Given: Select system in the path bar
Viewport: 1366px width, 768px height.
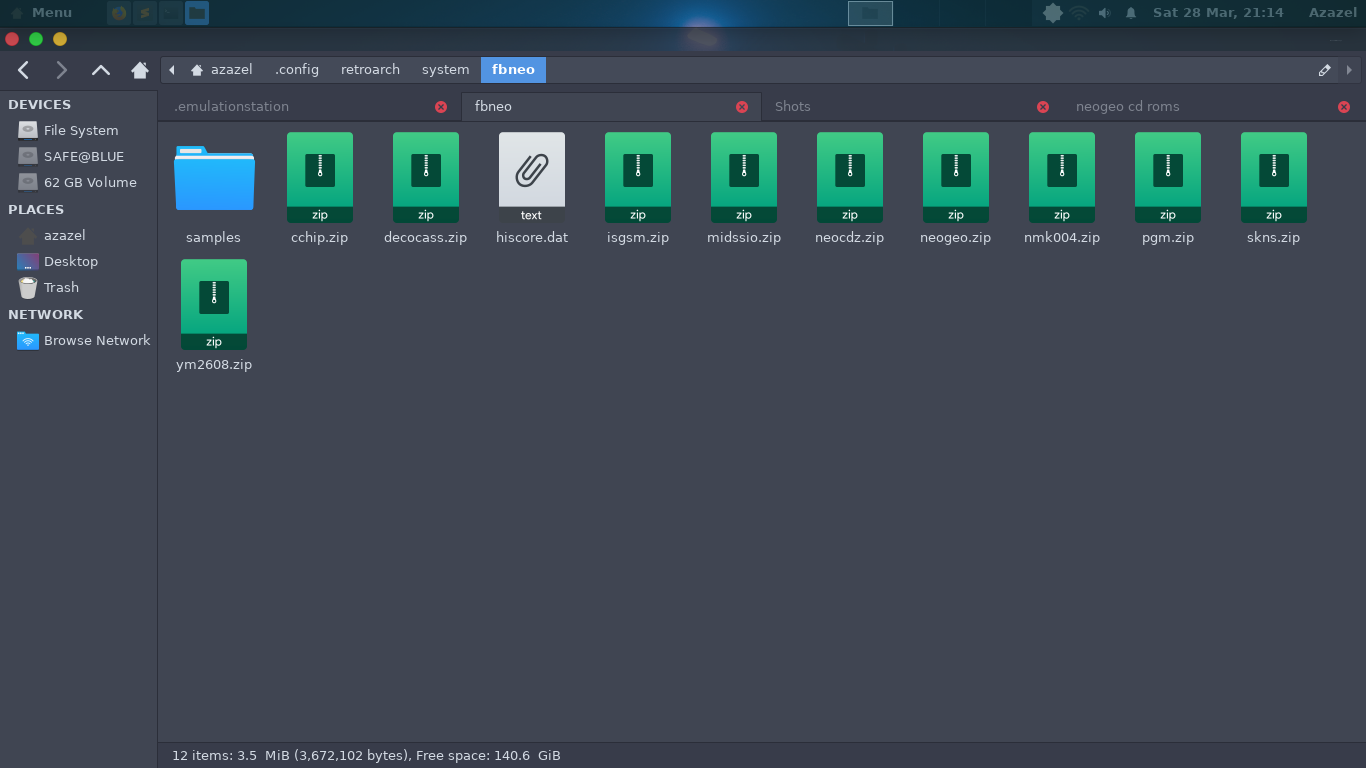Looking at the screenshot, I should (x=446, y=70).
